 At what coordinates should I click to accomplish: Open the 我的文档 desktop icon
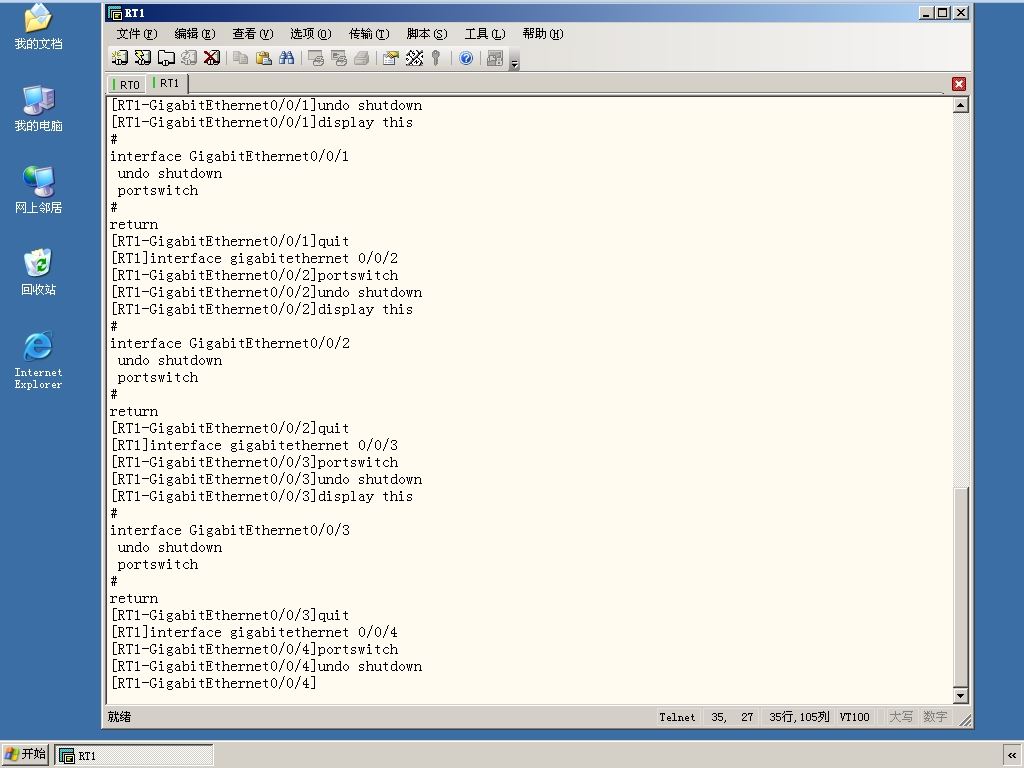click(39, 26)
